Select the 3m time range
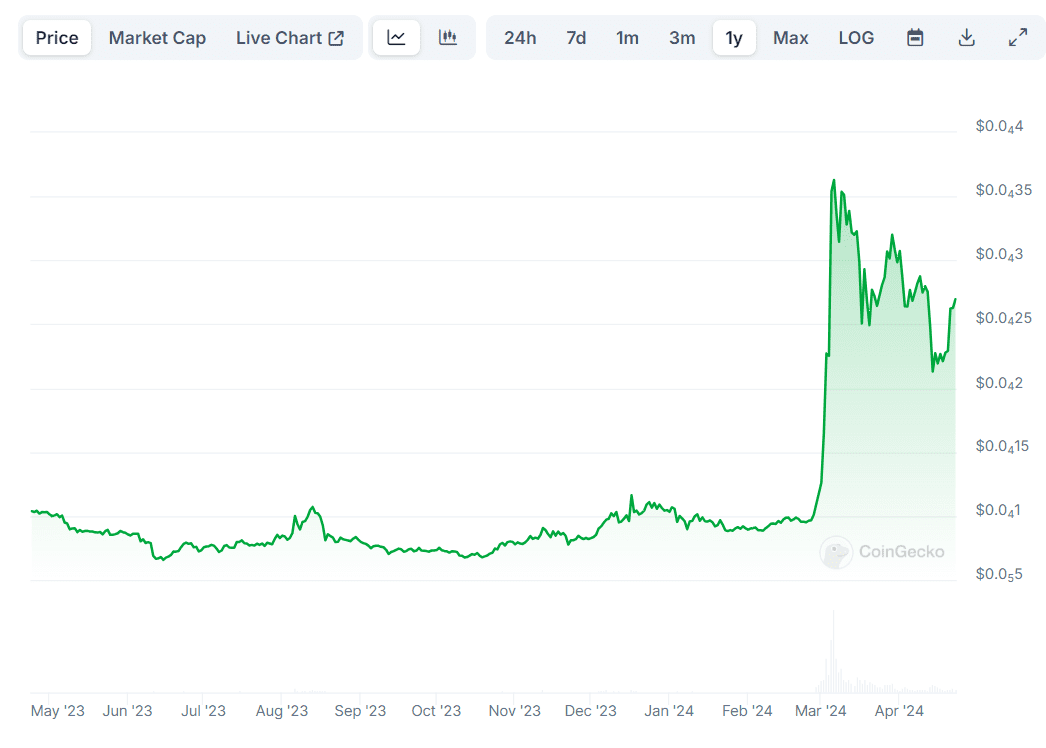1046x748 pixels. [x=681, y=37]
